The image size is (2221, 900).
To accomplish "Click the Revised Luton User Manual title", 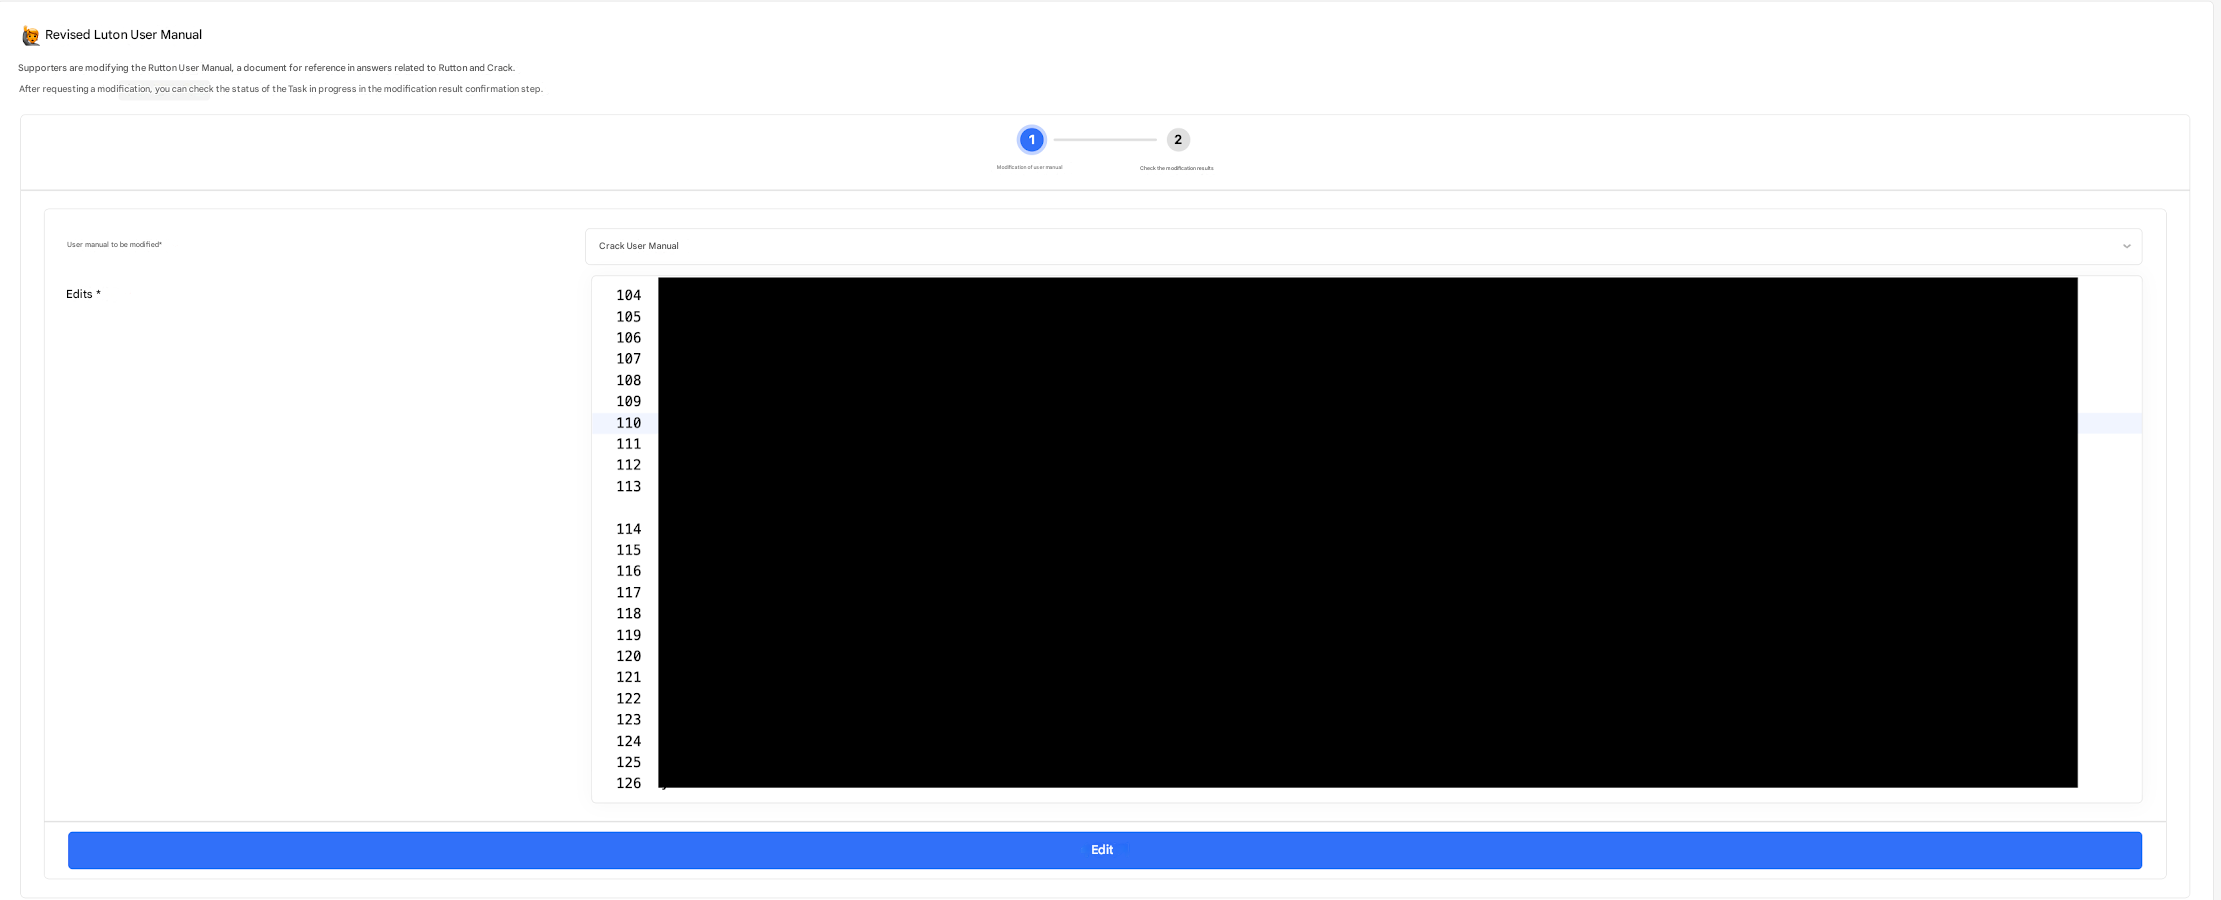I will point(123,35).
